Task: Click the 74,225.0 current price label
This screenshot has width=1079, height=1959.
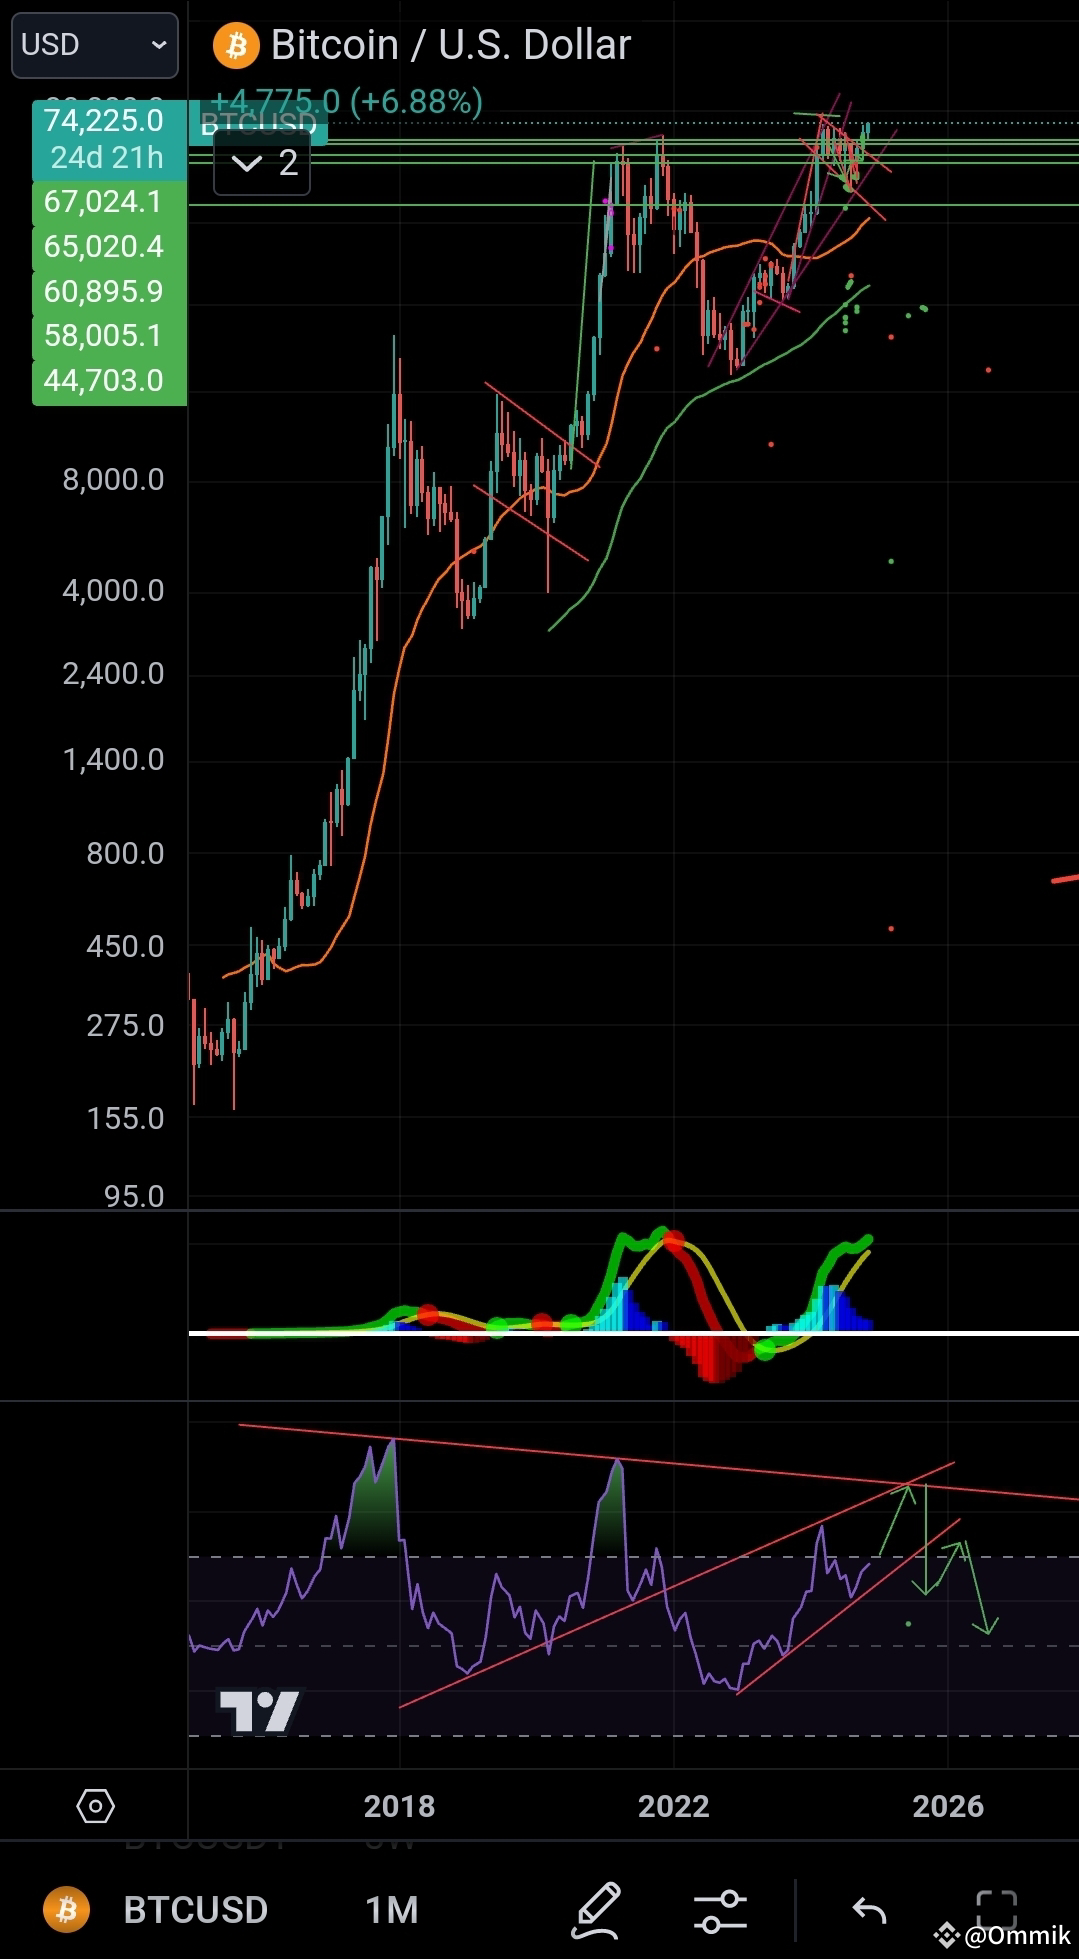Action: (104, 121)
